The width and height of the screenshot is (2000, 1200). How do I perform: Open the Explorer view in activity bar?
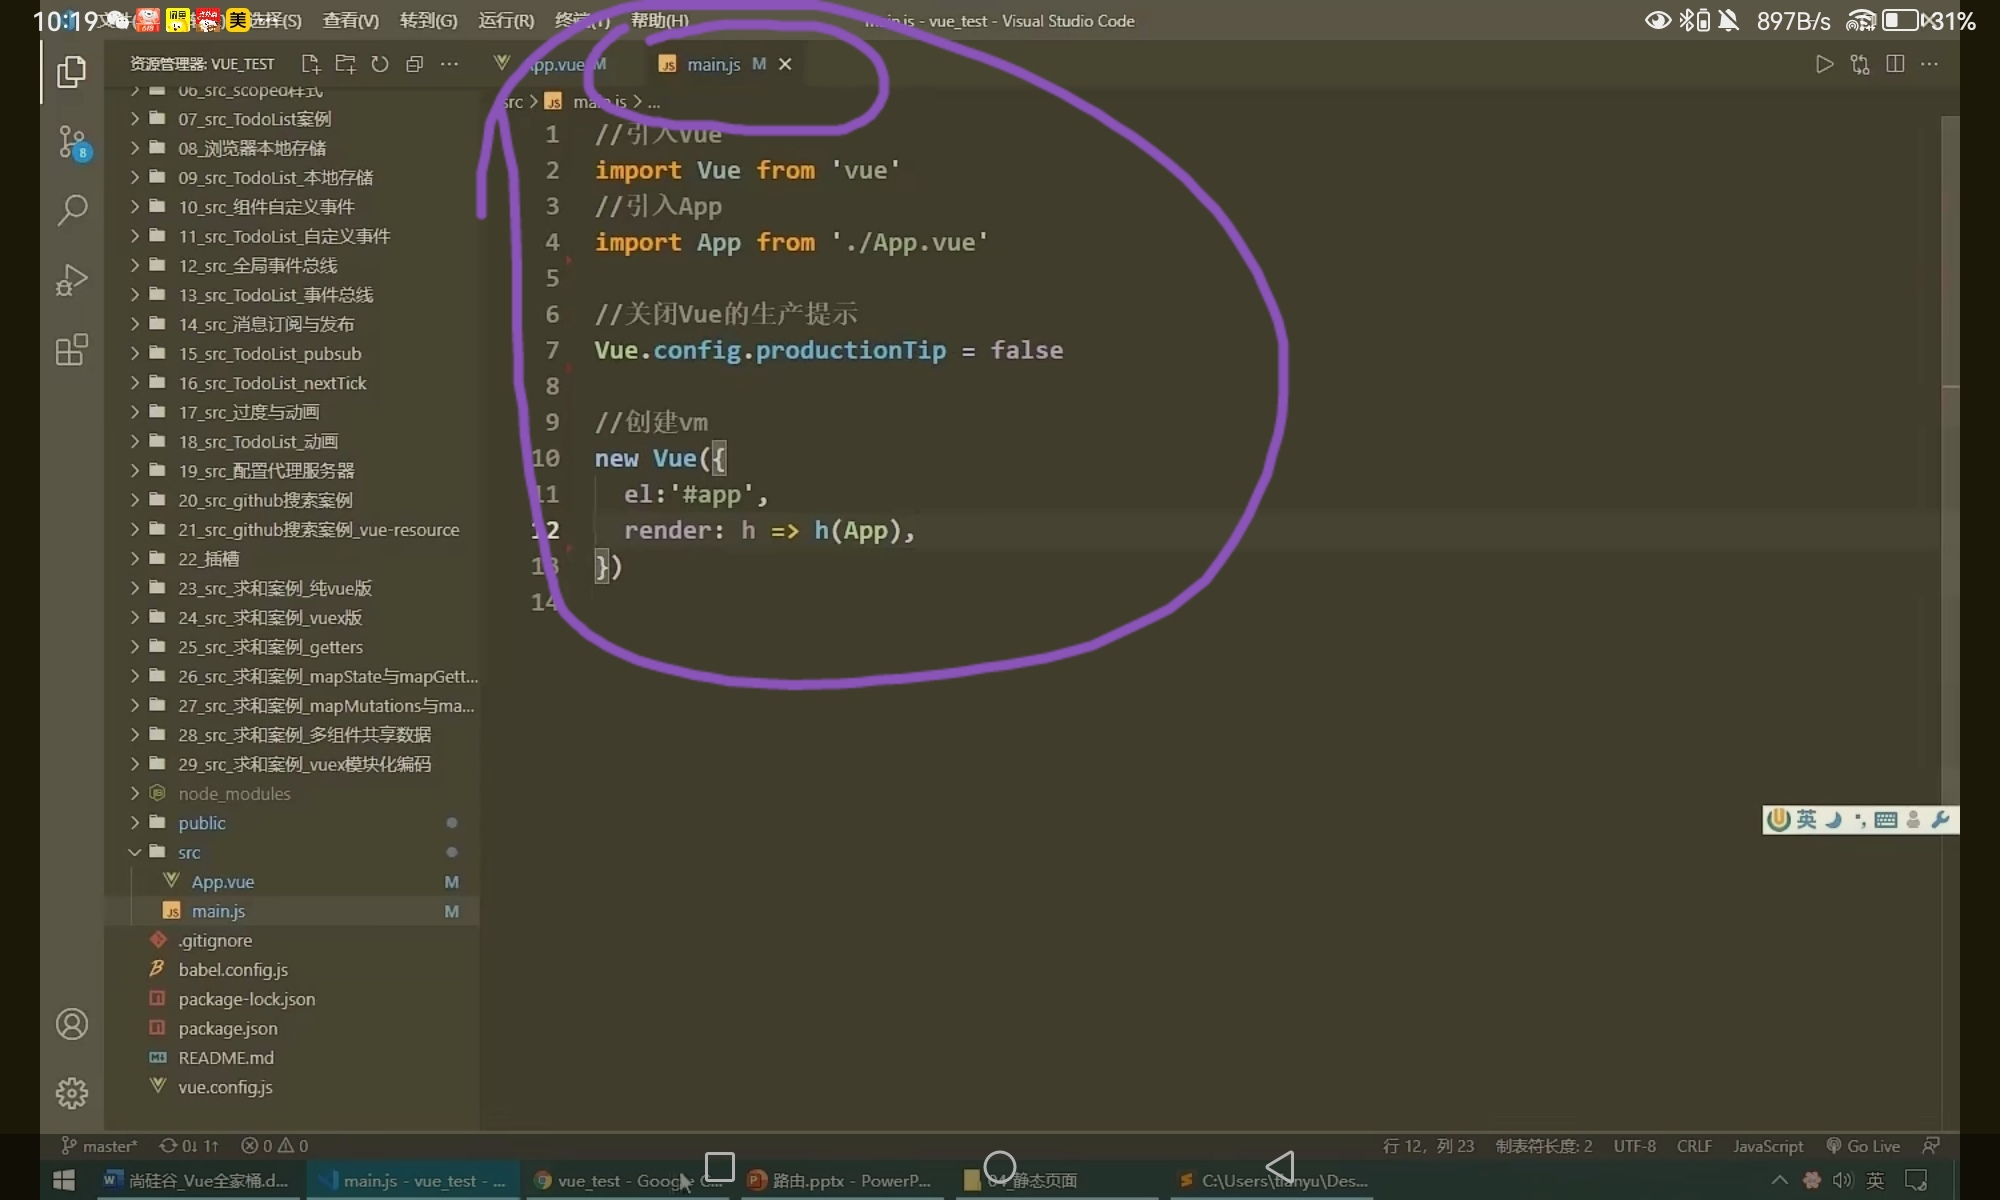click(x=71, y=72)
